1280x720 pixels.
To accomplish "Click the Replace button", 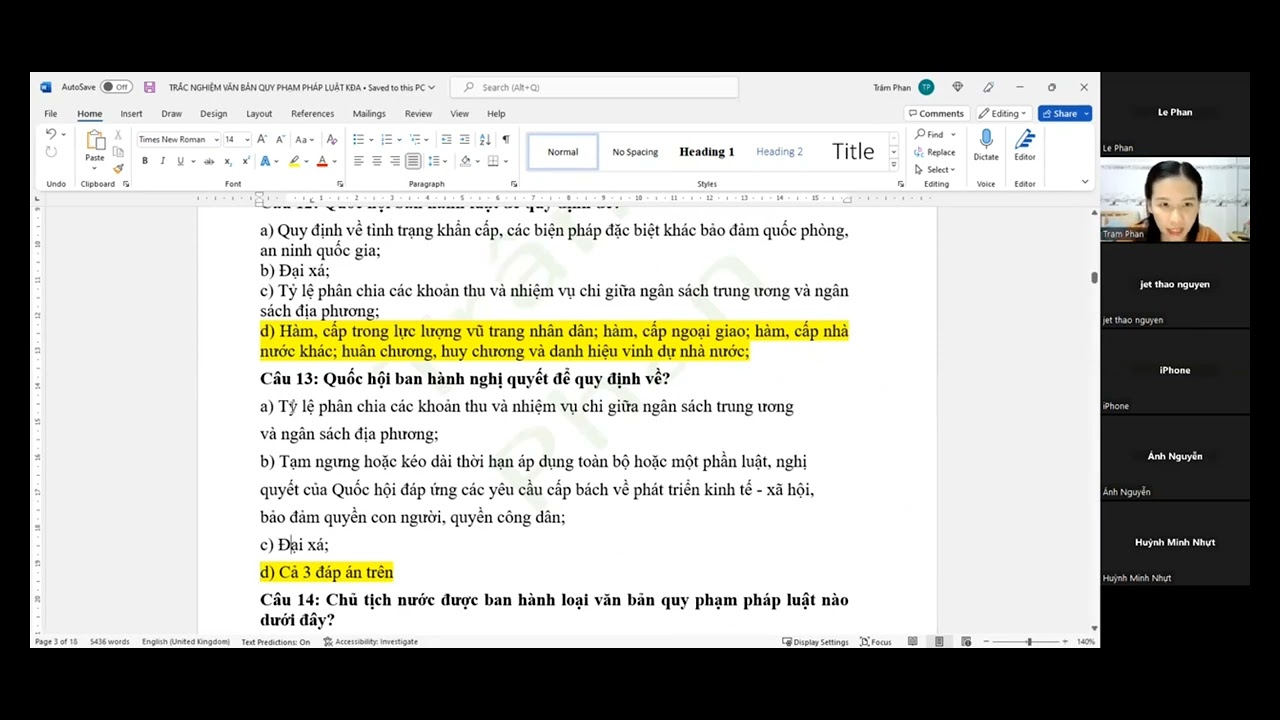I will tap(936, 152).
